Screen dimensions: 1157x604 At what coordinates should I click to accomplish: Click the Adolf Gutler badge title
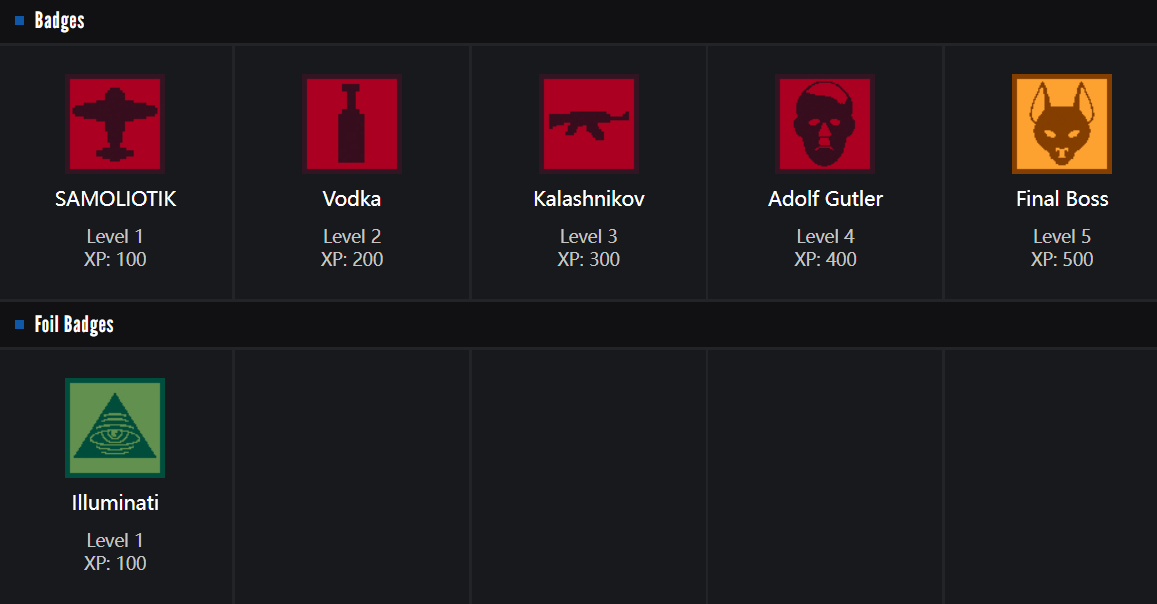(x=825, y=199)
